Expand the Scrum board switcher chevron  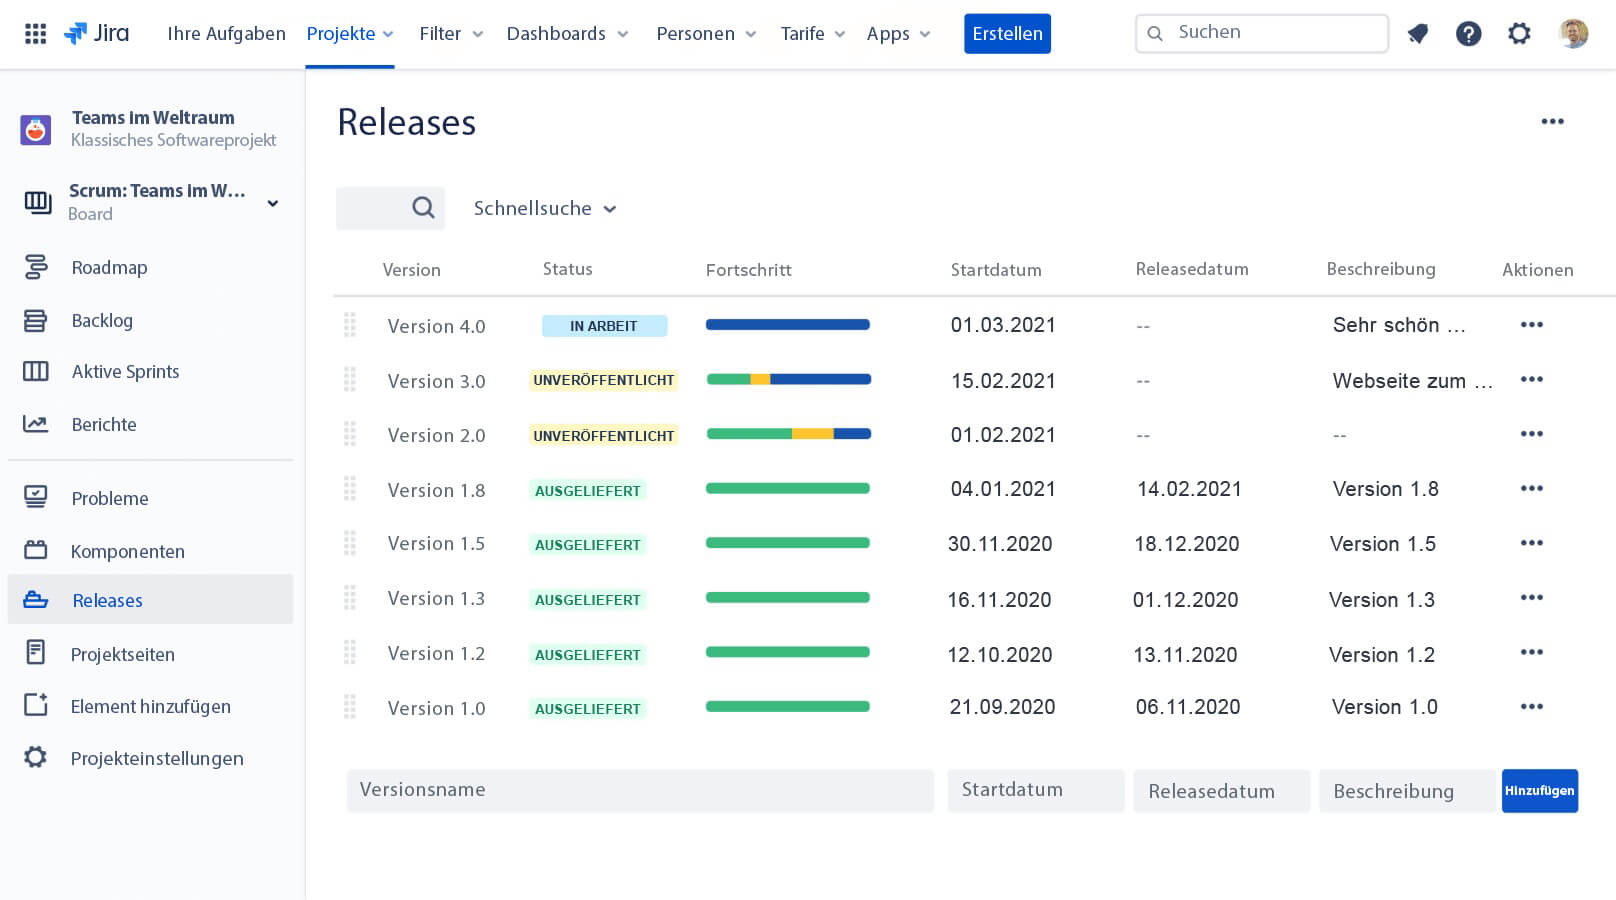pyautogui.click(x=273, y=203)
